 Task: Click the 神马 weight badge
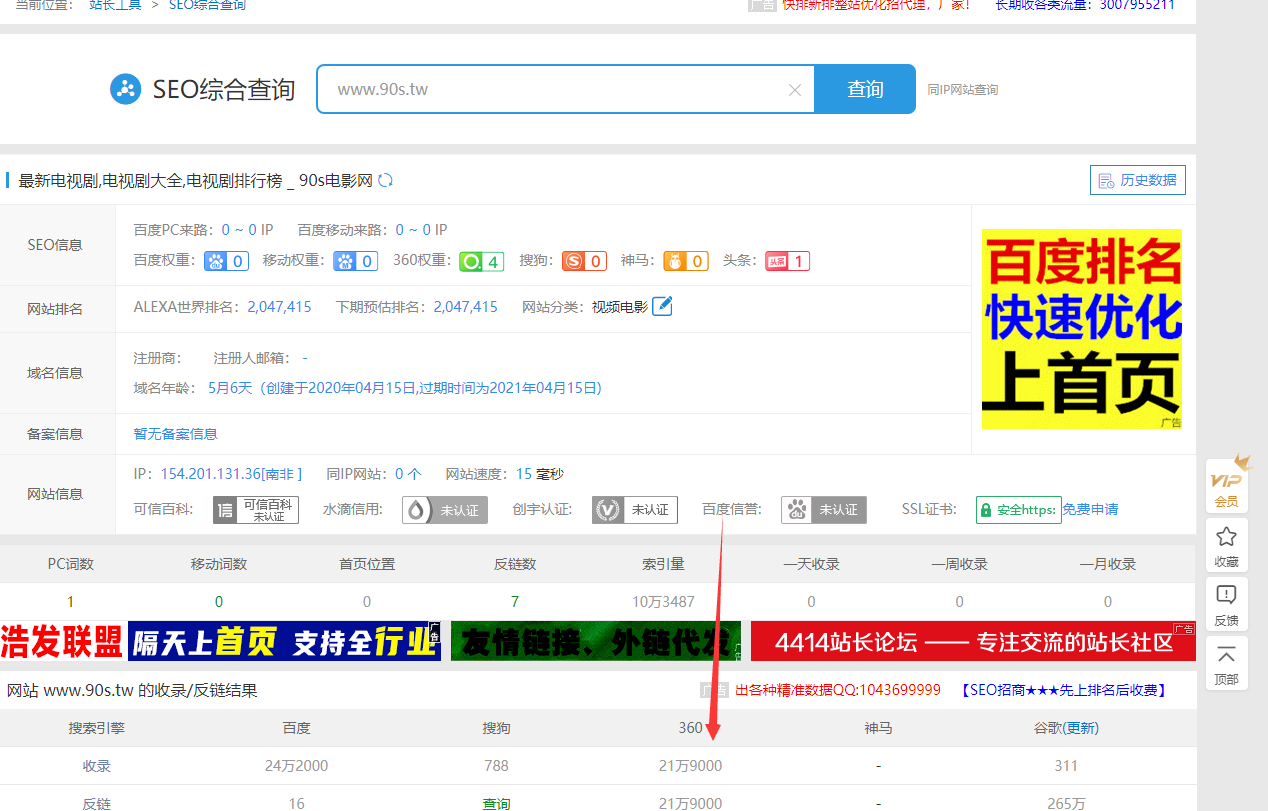(x=686, y=261)
